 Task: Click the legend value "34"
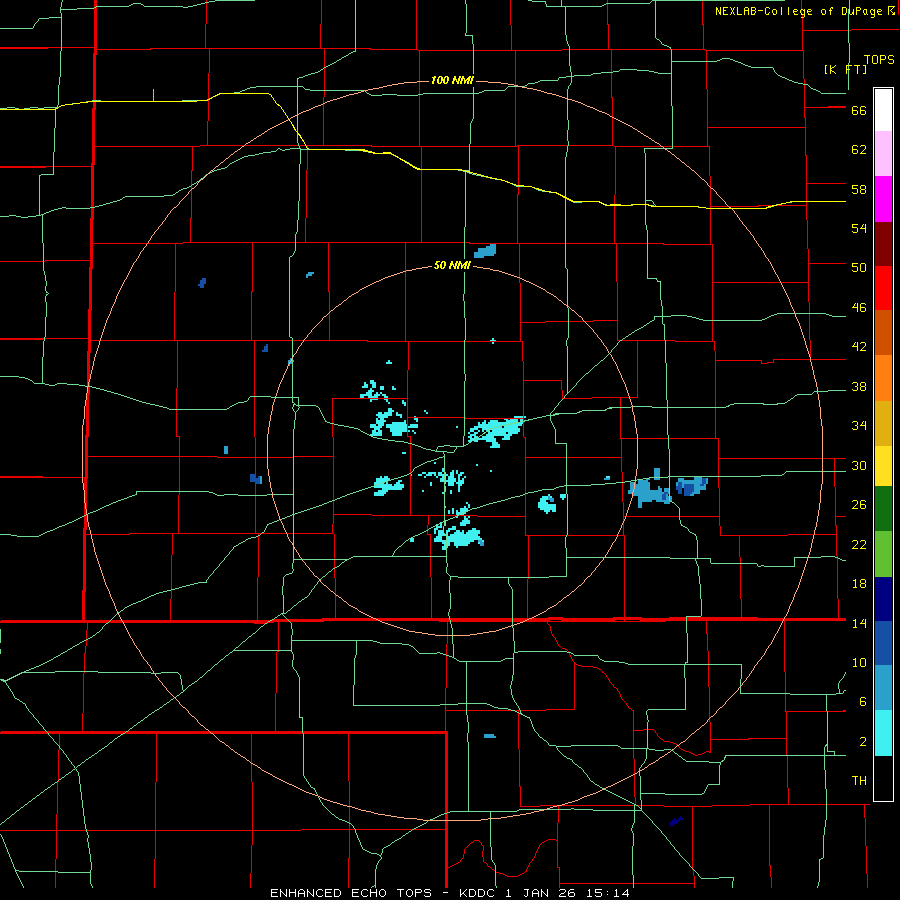859,426
